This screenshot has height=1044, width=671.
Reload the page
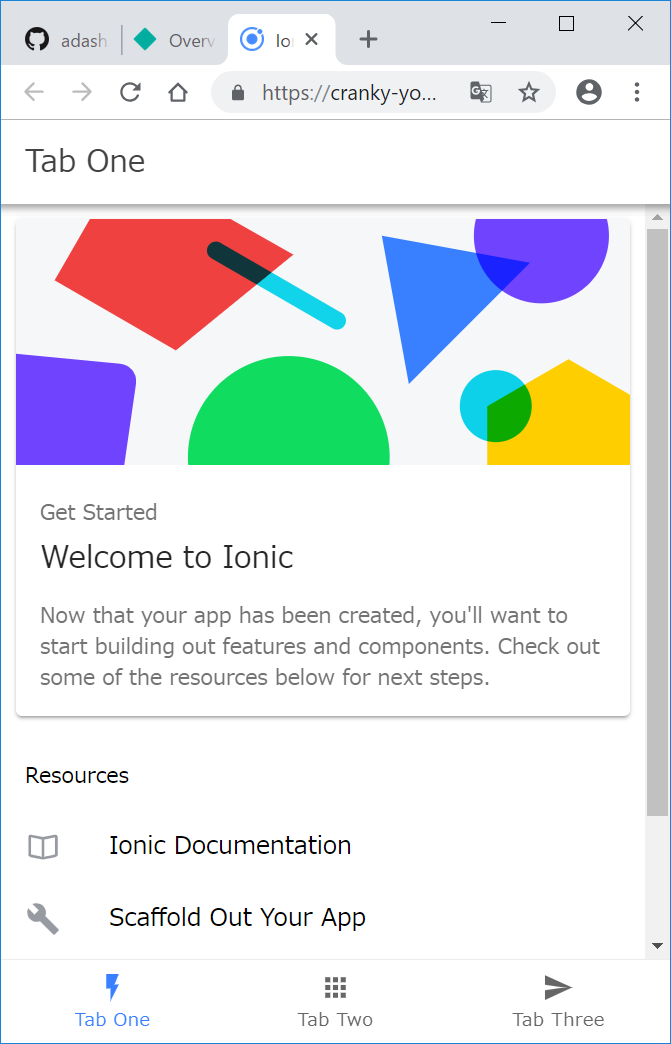(x=130, y=93)
